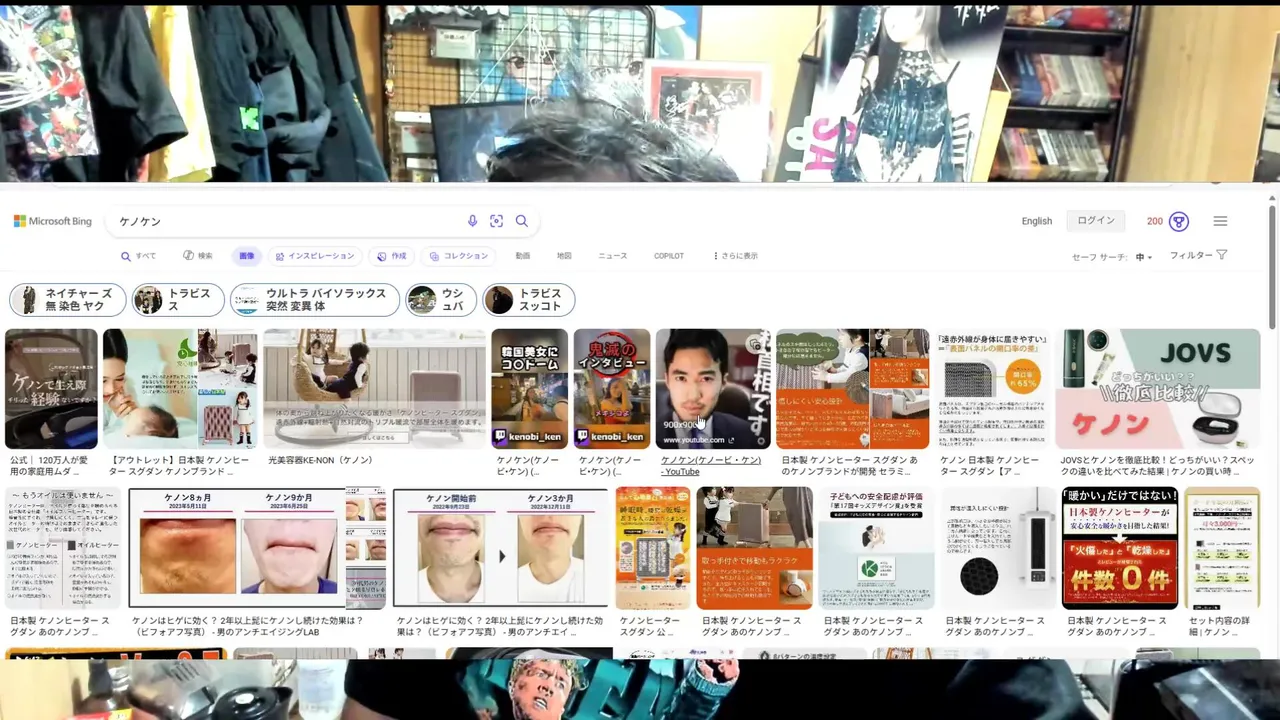
Task: Click the Microsoft Bing logo
Action: tap(53, 221)
